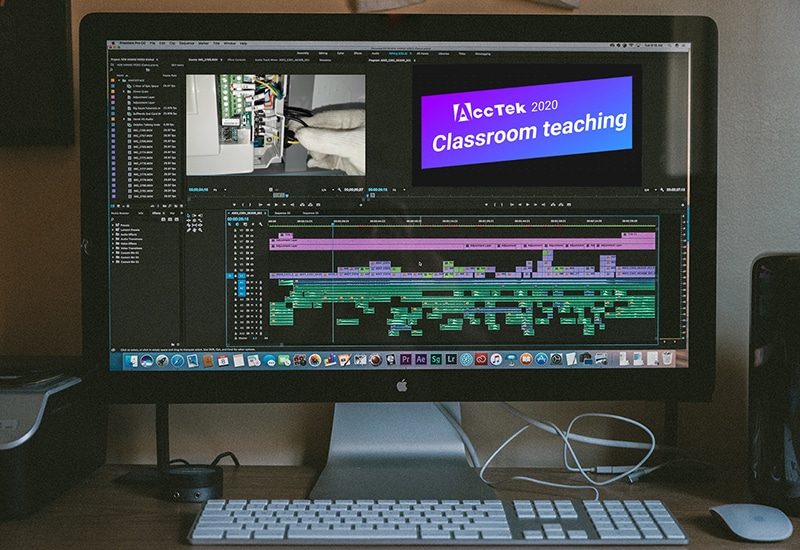Export frame camera icon in Program monitor
This screenshot has width=800, height=550.
click(x=569, y=205)
